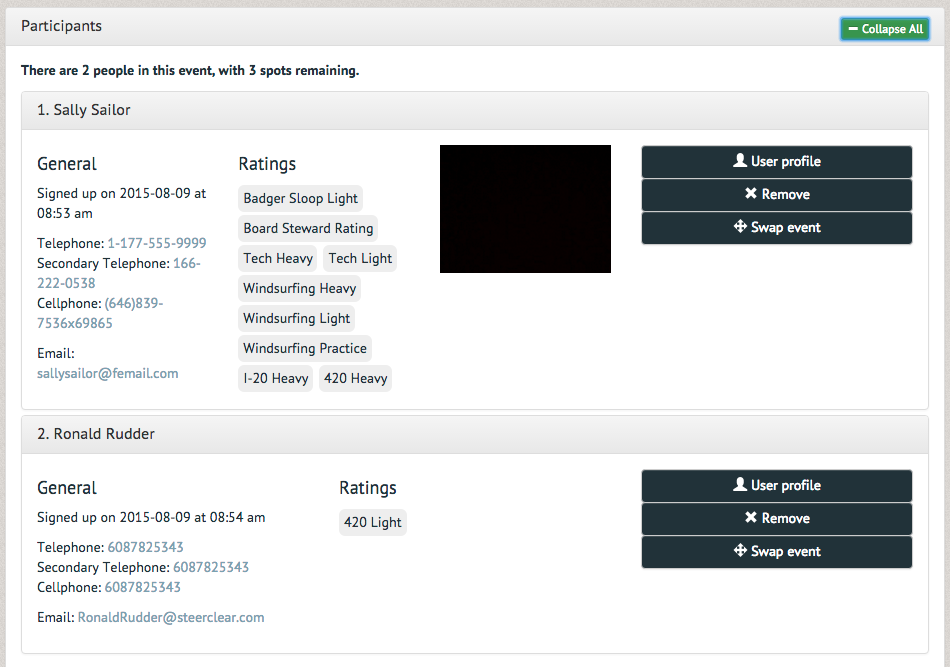Click Ronald's Cellphone number link
The height and width of the screenshot is (667, 950).
[142, 587]
